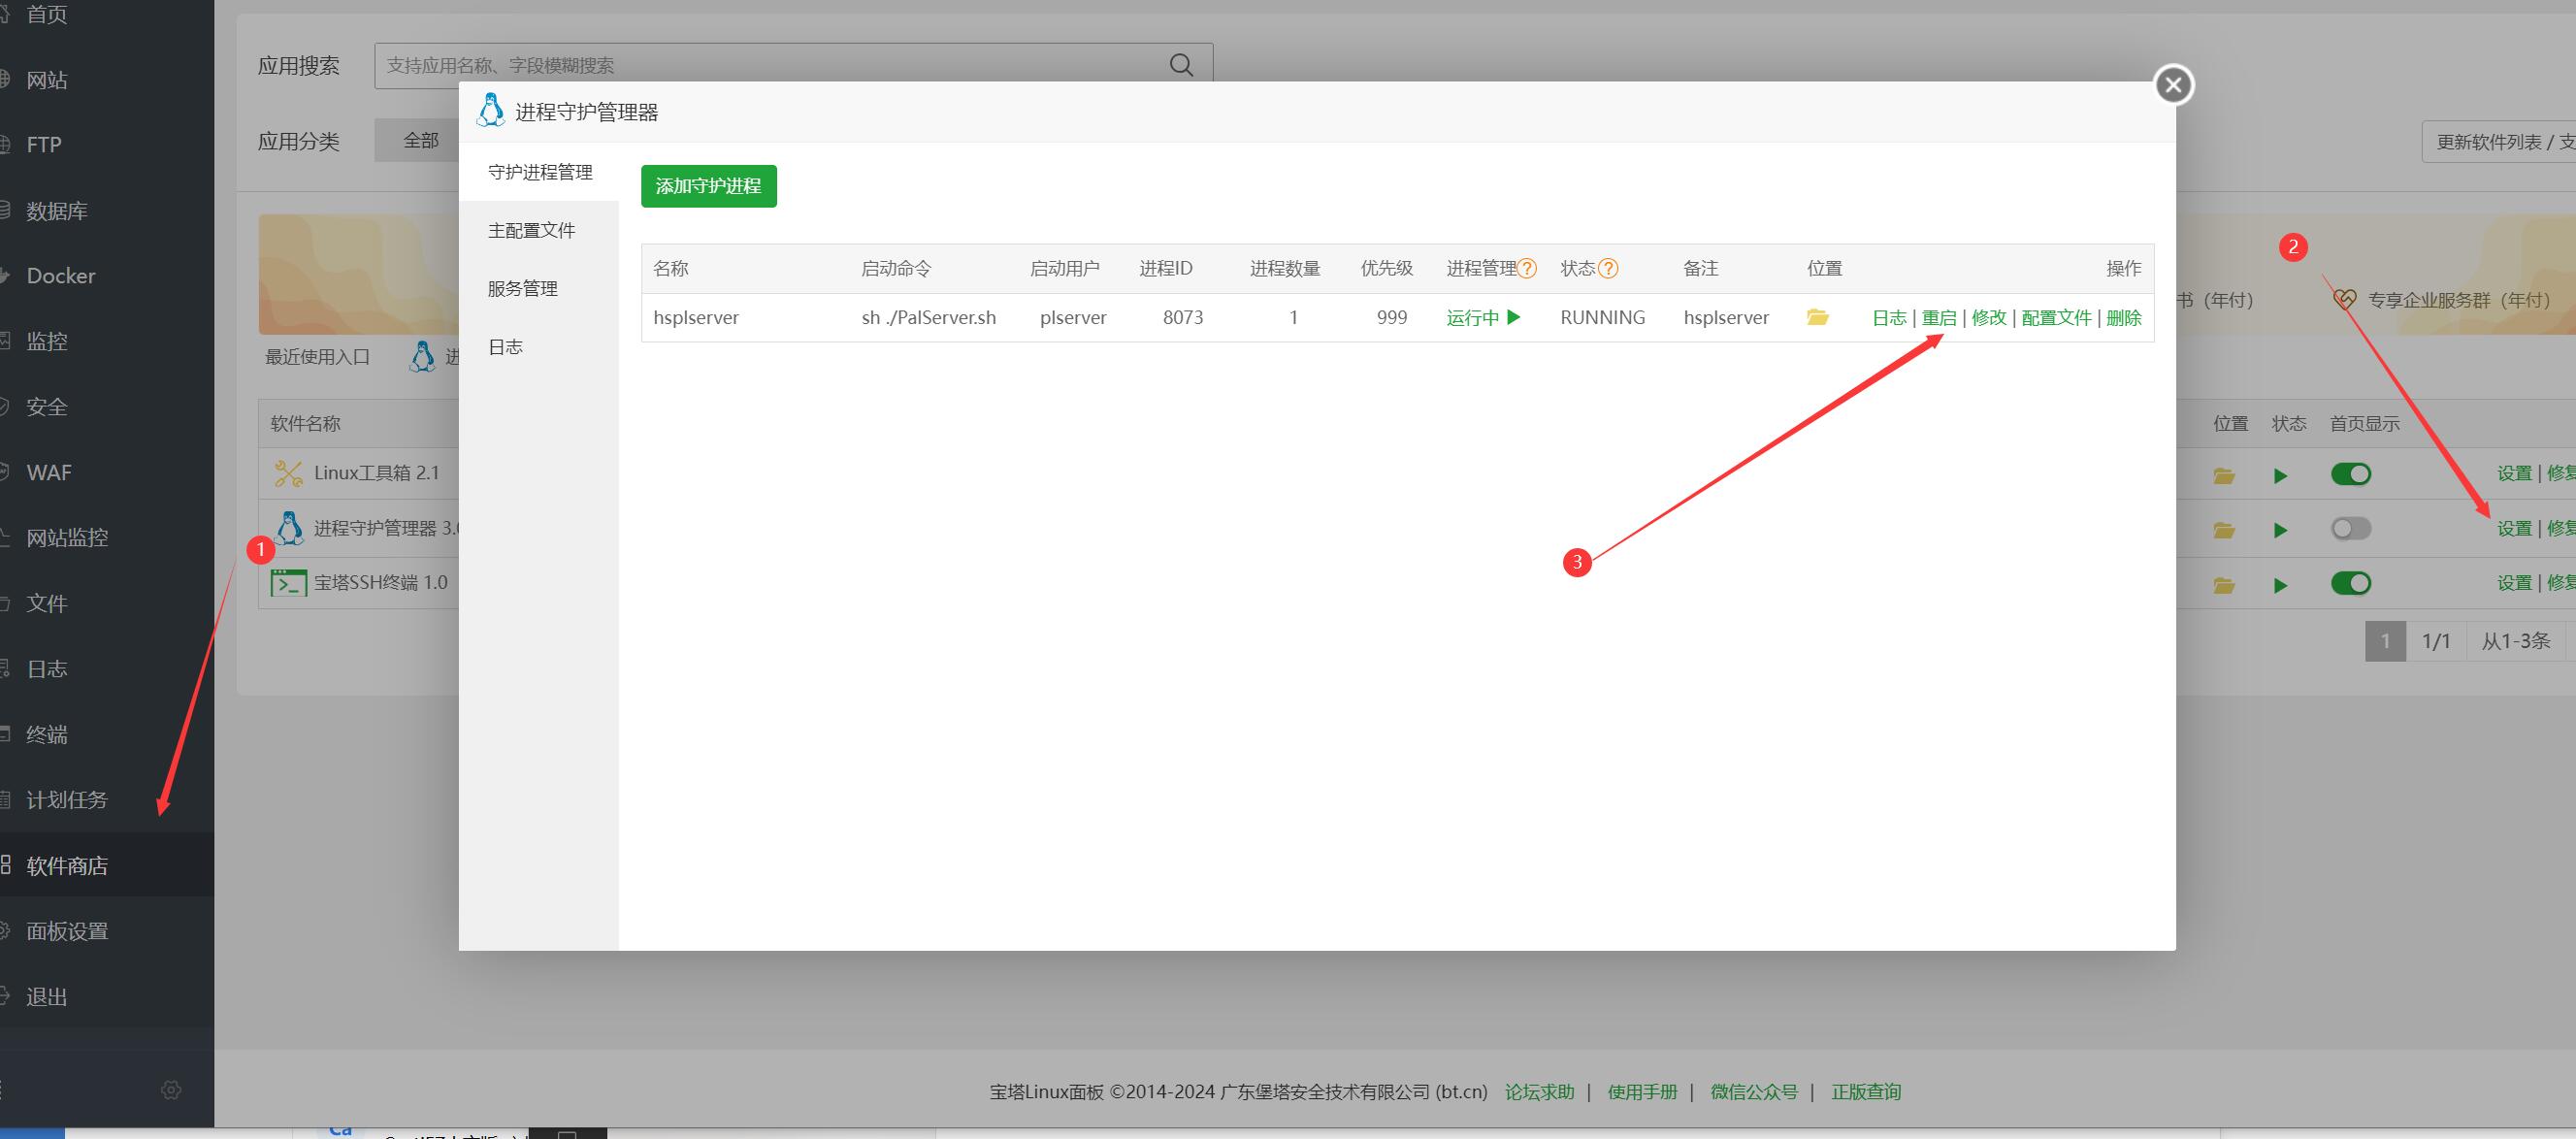
Task: Click pagination page 1 button
Action: coord(2385,641)
